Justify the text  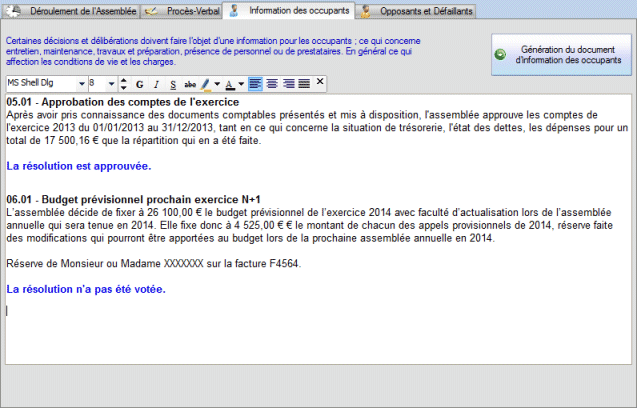[x=304, y=84]
